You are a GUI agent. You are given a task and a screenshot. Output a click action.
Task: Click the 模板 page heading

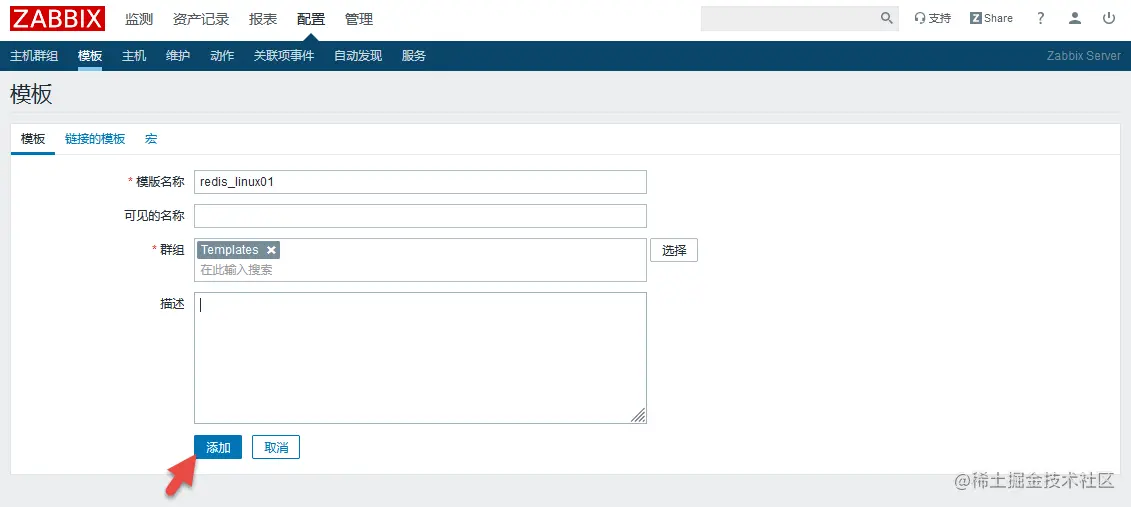tap(32, 94)
